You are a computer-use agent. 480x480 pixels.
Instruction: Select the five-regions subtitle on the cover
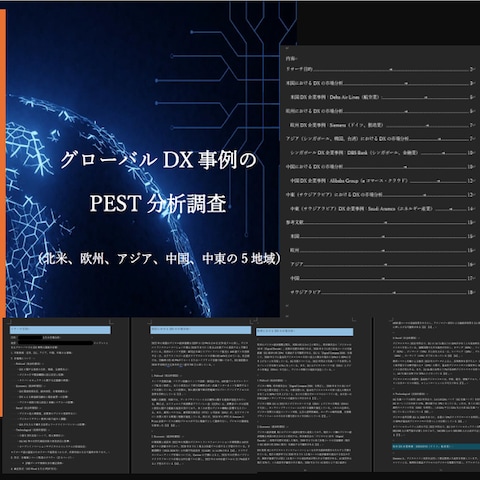click(x=159, y=259)
